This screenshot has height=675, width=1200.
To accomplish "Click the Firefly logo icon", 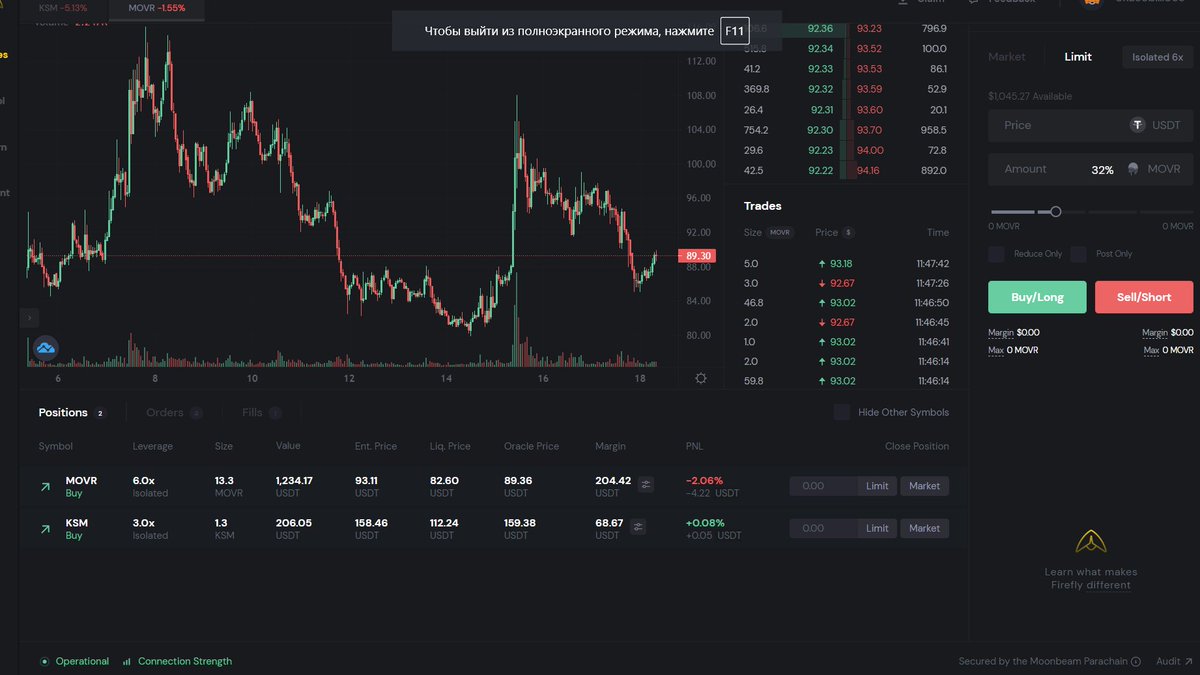I will pos(1091,542).
